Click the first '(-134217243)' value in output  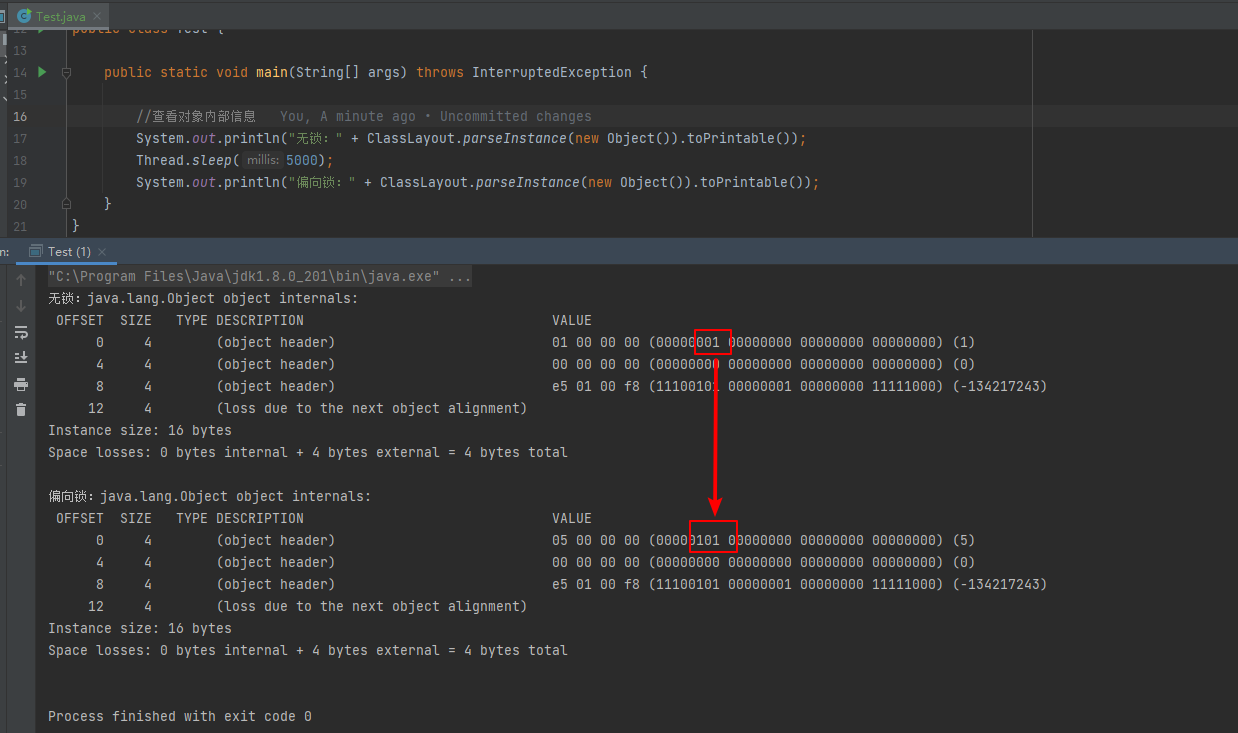click(x=1000, y=386)
